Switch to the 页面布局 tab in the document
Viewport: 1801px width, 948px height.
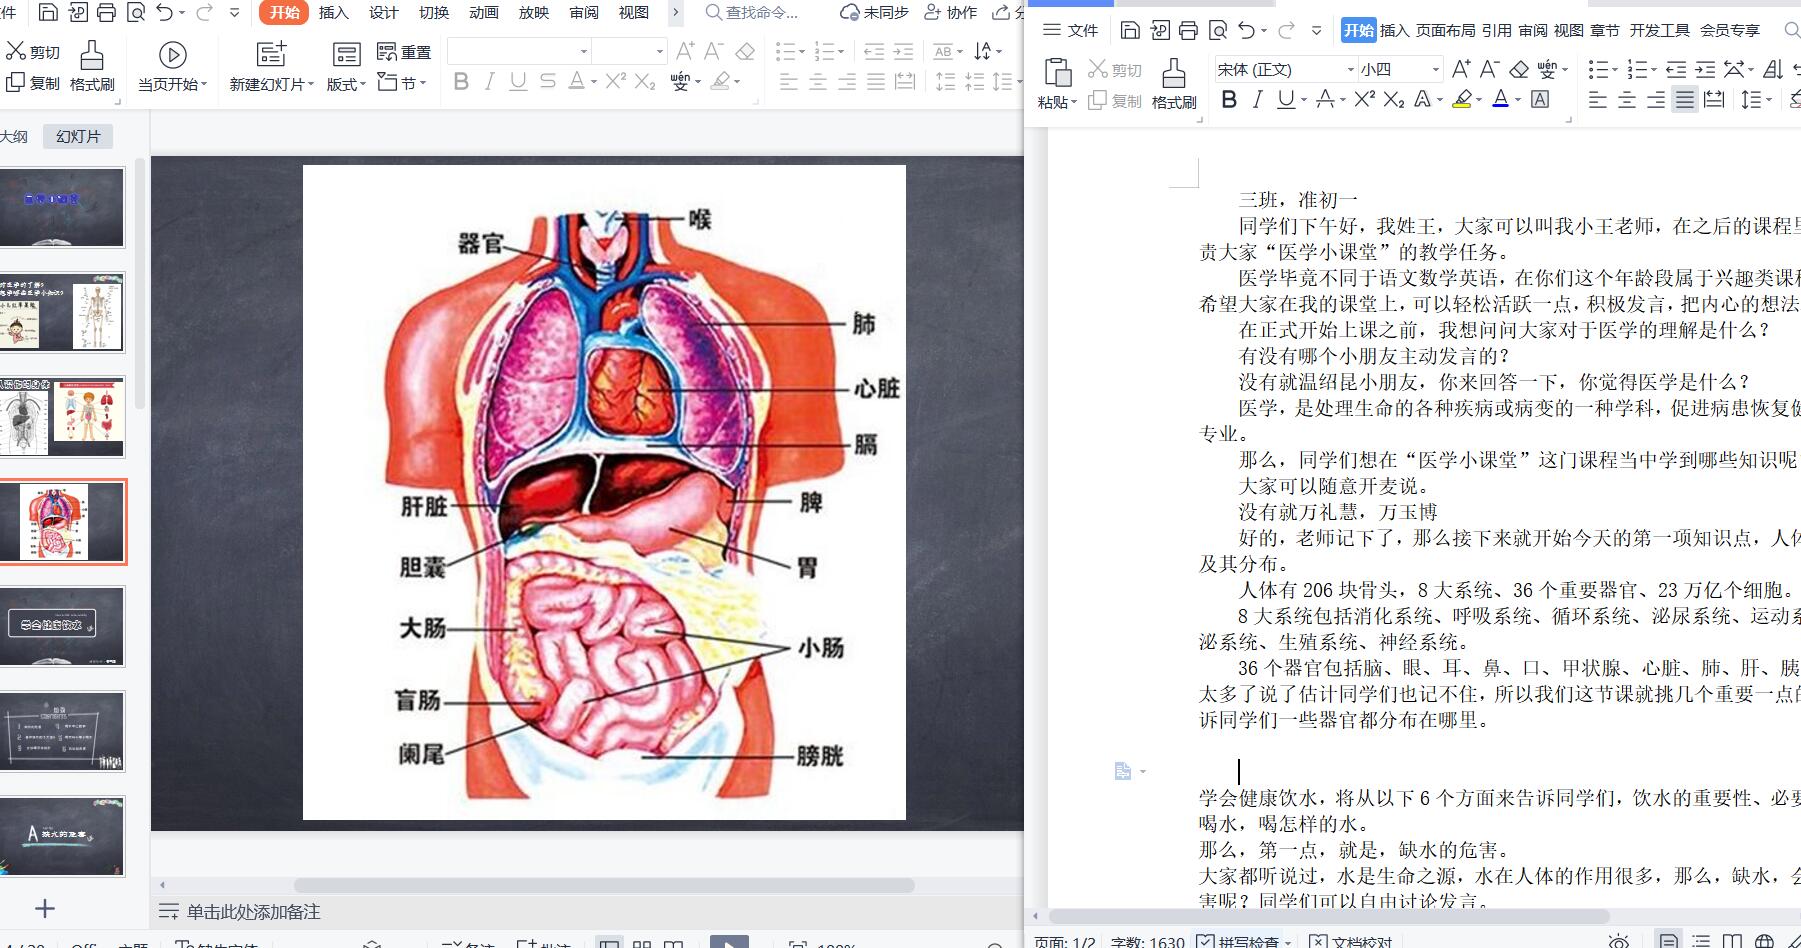click(1445, 30)
